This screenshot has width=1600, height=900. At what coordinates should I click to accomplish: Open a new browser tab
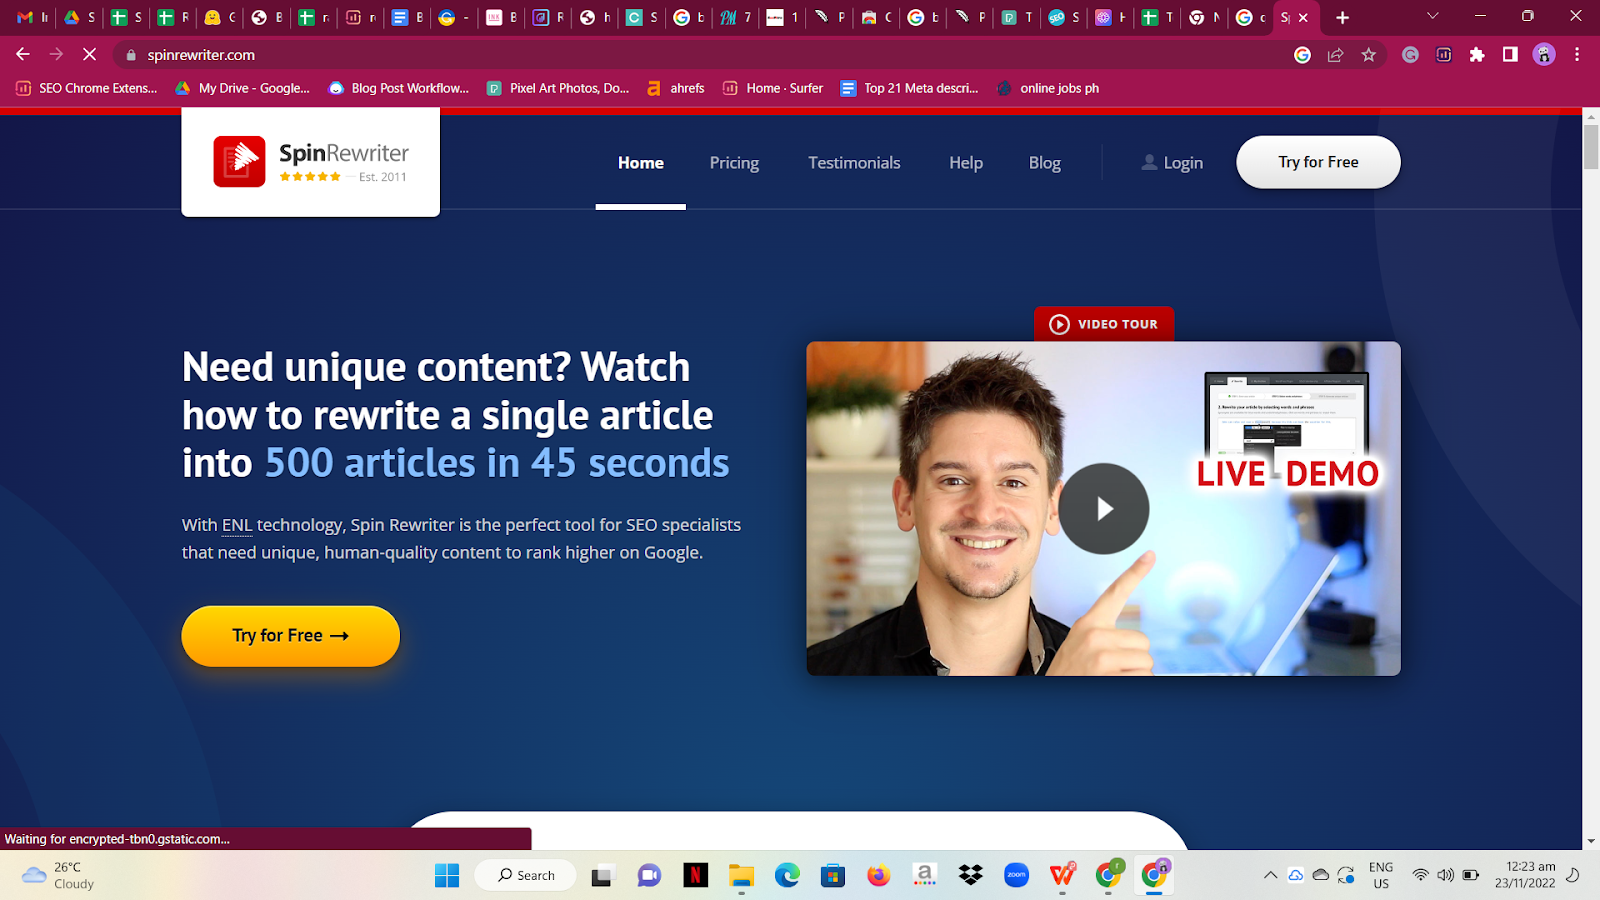1342,17
